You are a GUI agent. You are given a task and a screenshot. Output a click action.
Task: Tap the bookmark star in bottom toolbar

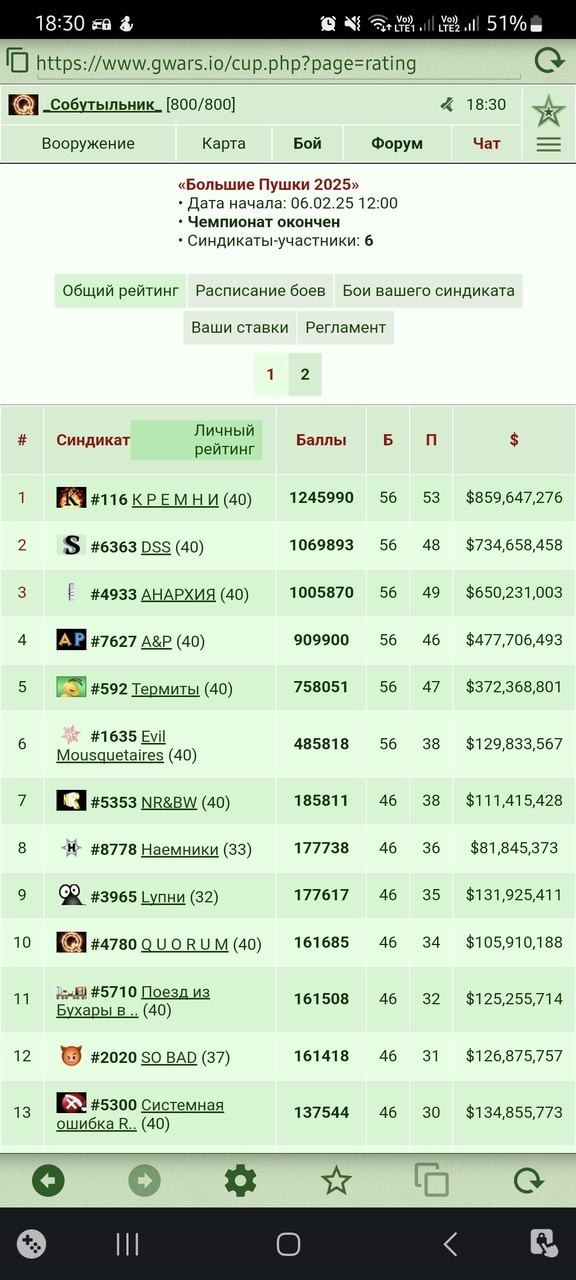coord(336,1181)
